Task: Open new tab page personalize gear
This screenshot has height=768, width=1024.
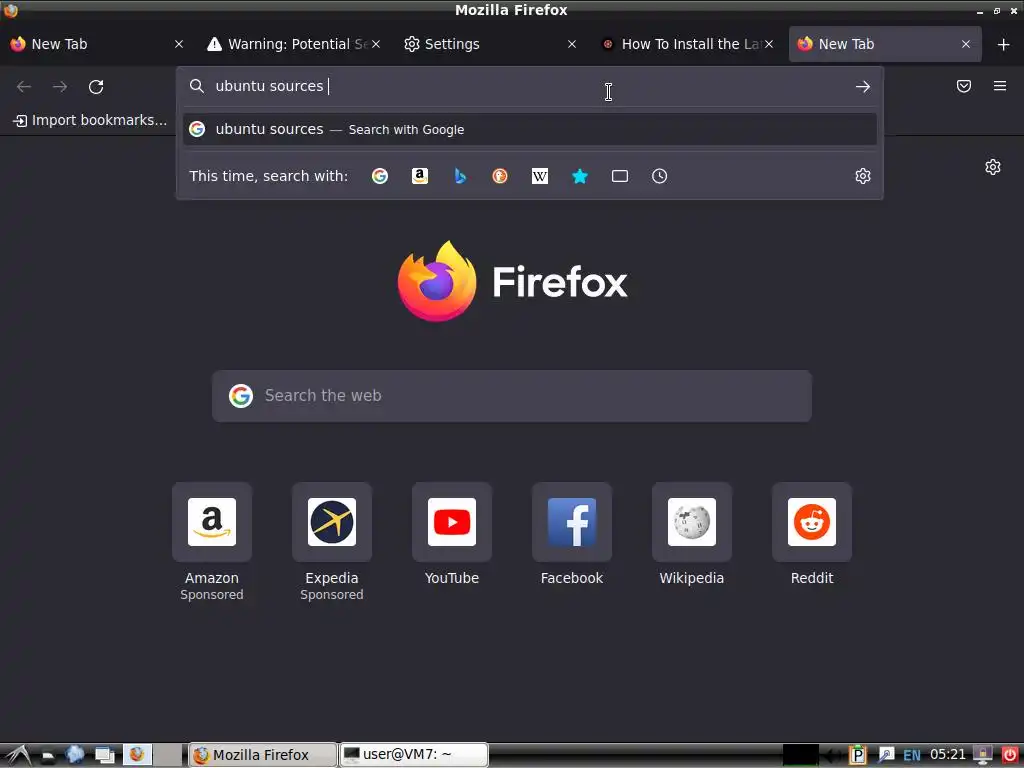Action: coord(993,167)
